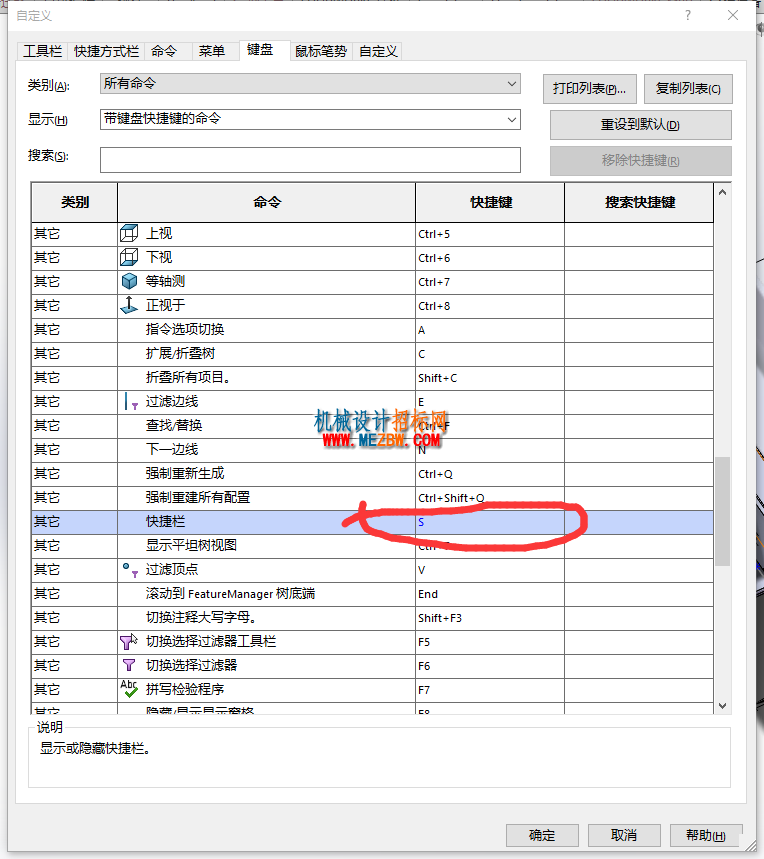This screenshot has width=764, height=859.
Task: Click the 切换选择过滤器 funnel icon
Action: (129, 665)
